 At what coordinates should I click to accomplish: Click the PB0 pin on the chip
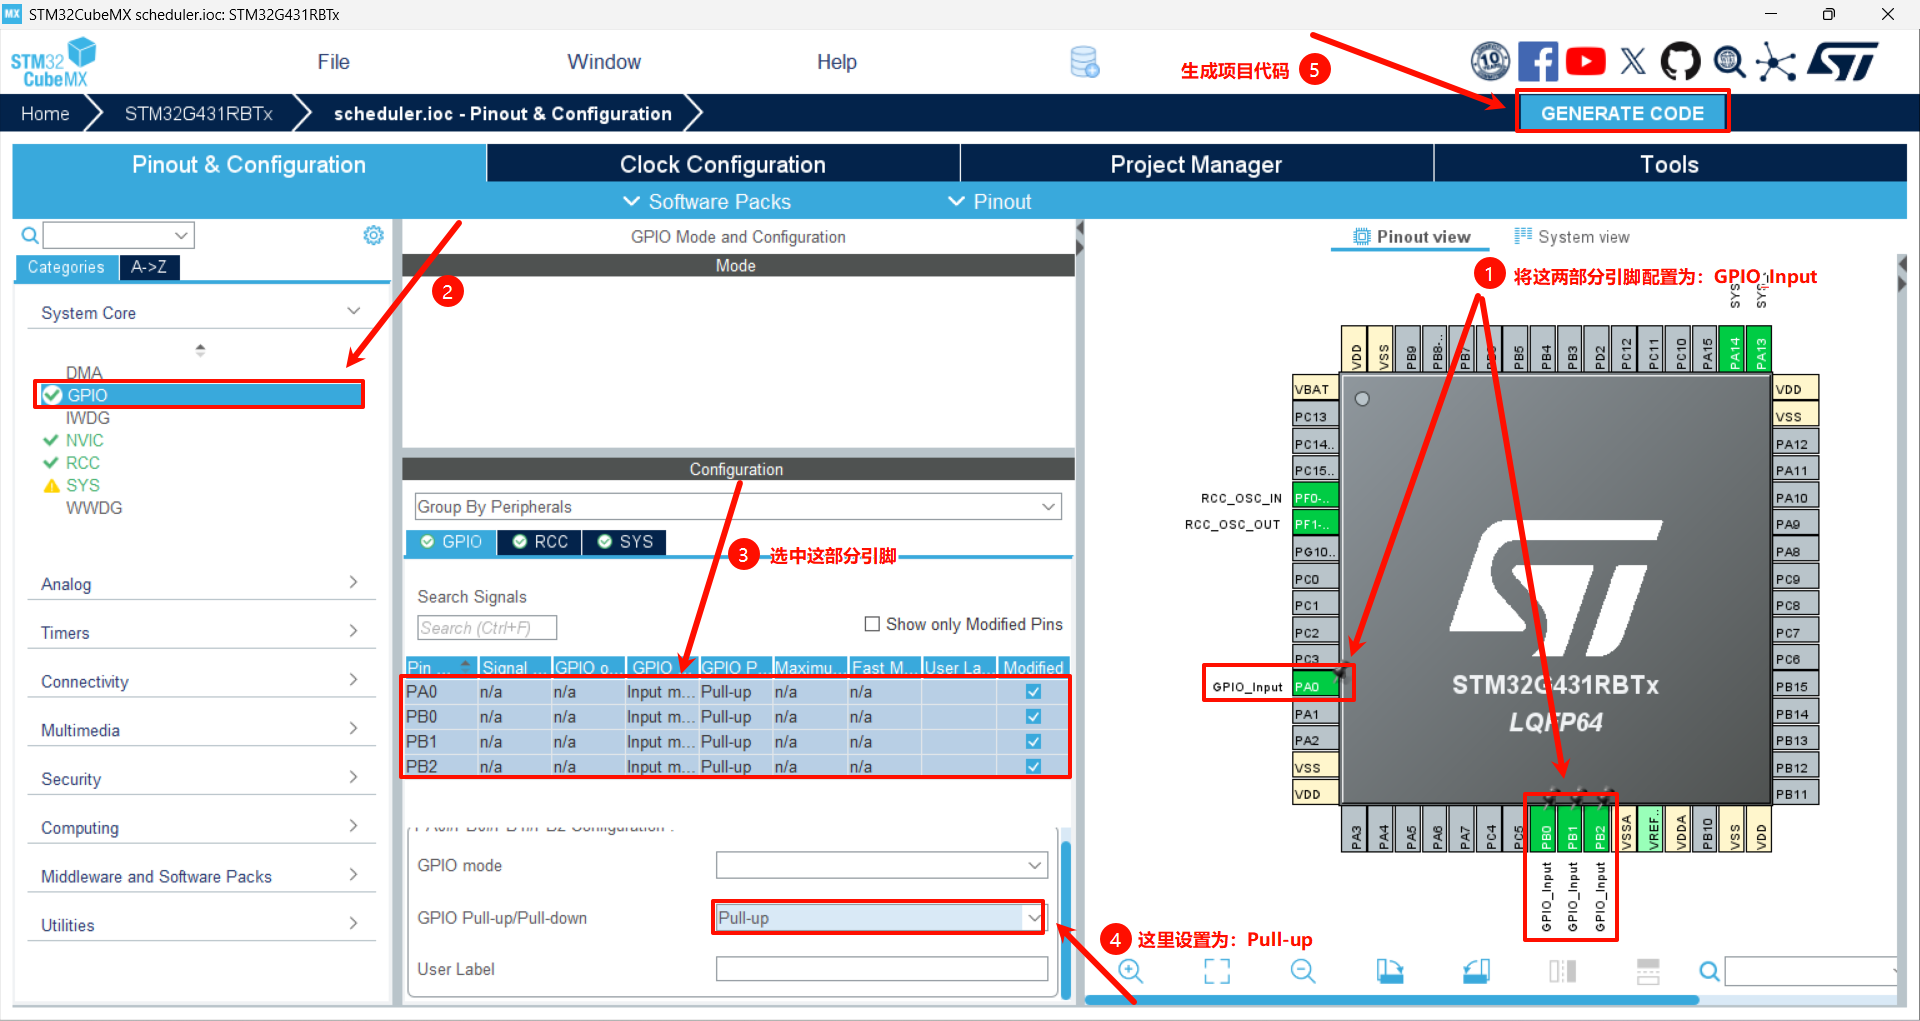point(1546,828)
